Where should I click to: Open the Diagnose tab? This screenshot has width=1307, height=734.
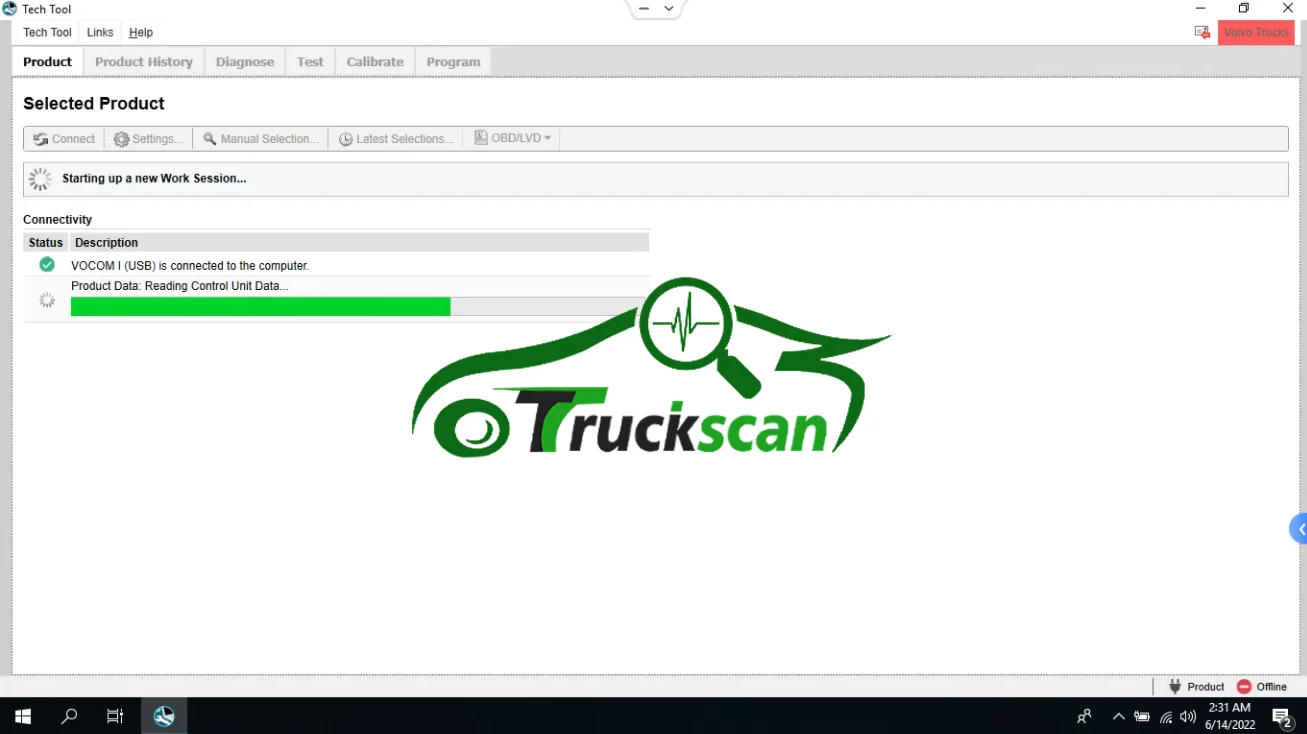click(245, 62)
